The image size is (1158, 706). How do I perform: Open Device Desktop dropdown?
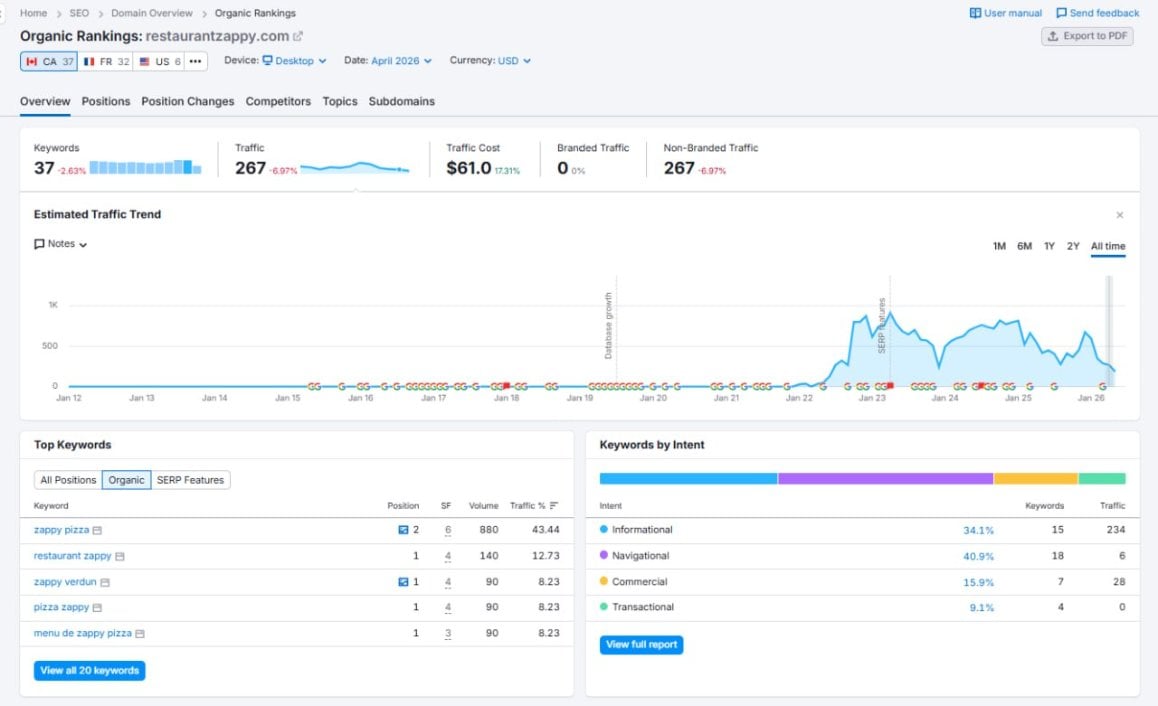coord(294,61)
